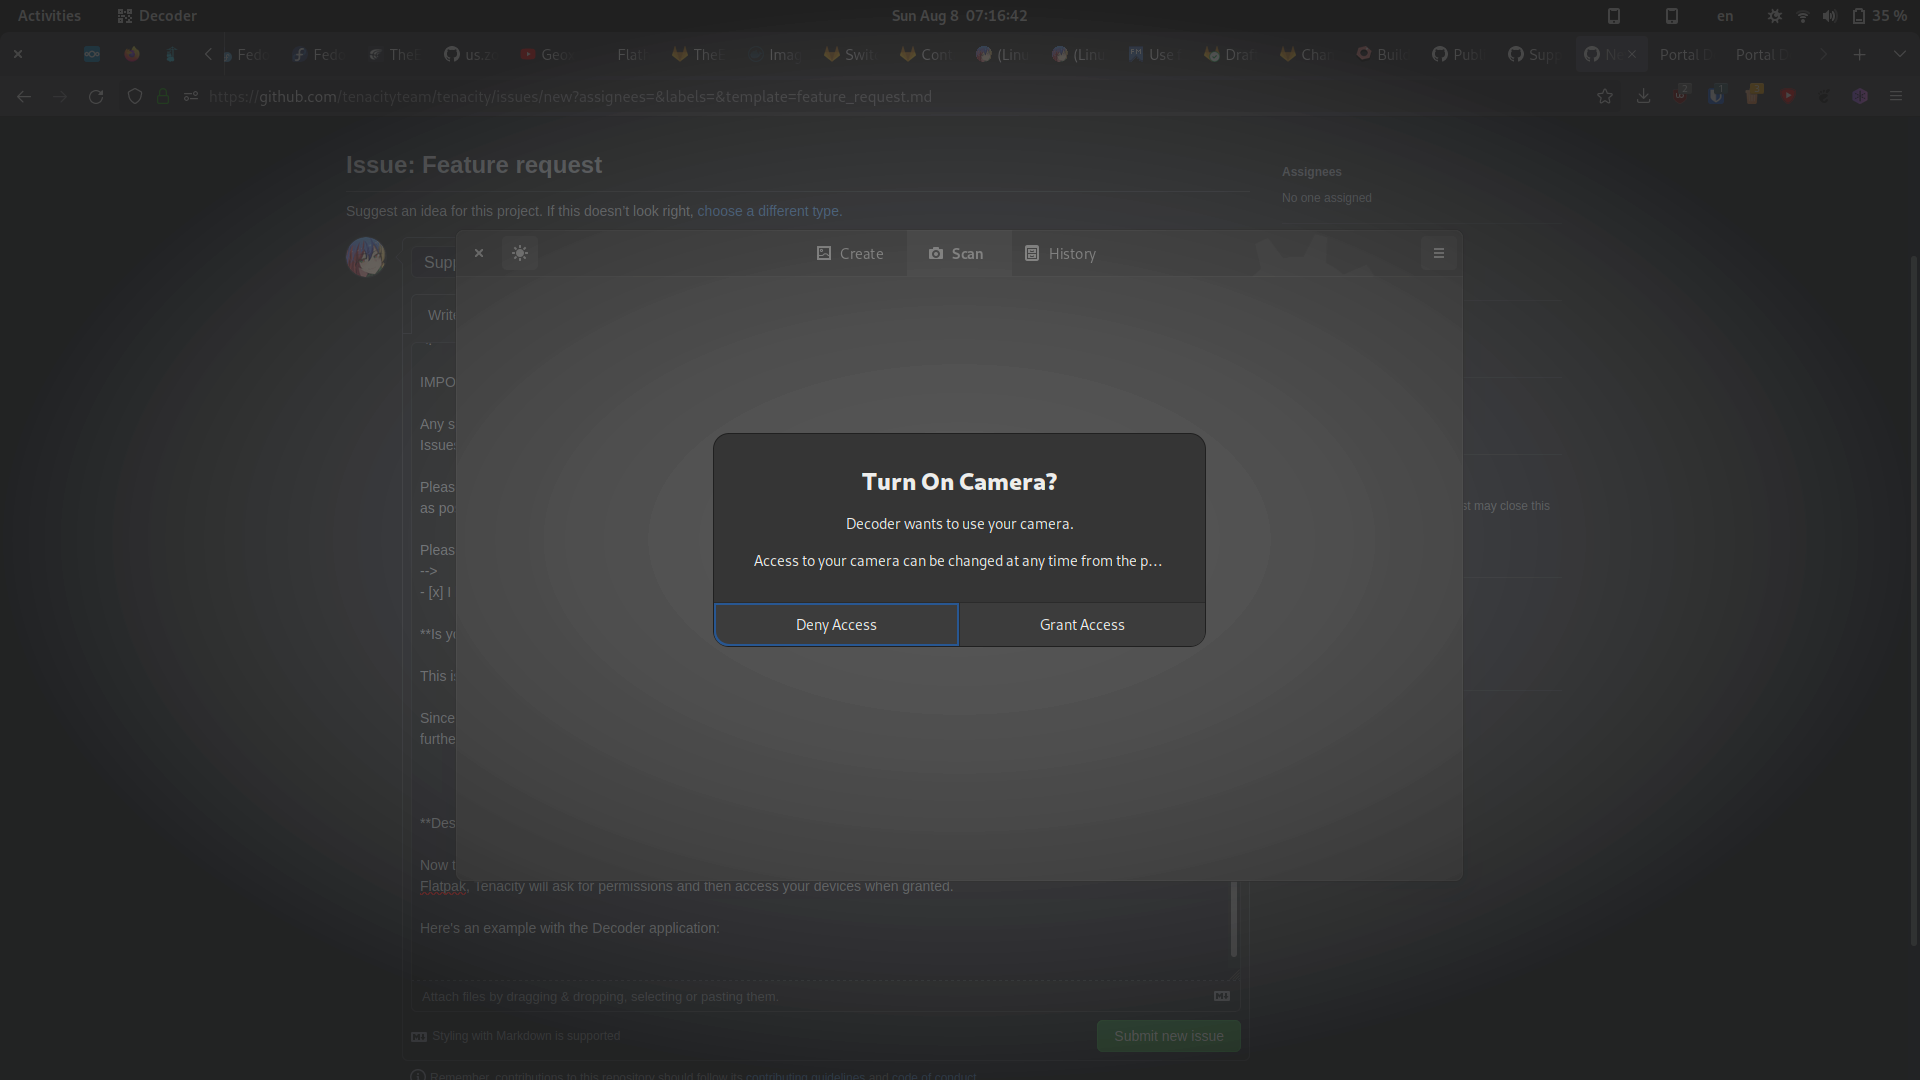The height and width of the screenshot is (1080, 1920).
Task: Click the second phone icon in top bar
Action: click(x=1672, y=16)
